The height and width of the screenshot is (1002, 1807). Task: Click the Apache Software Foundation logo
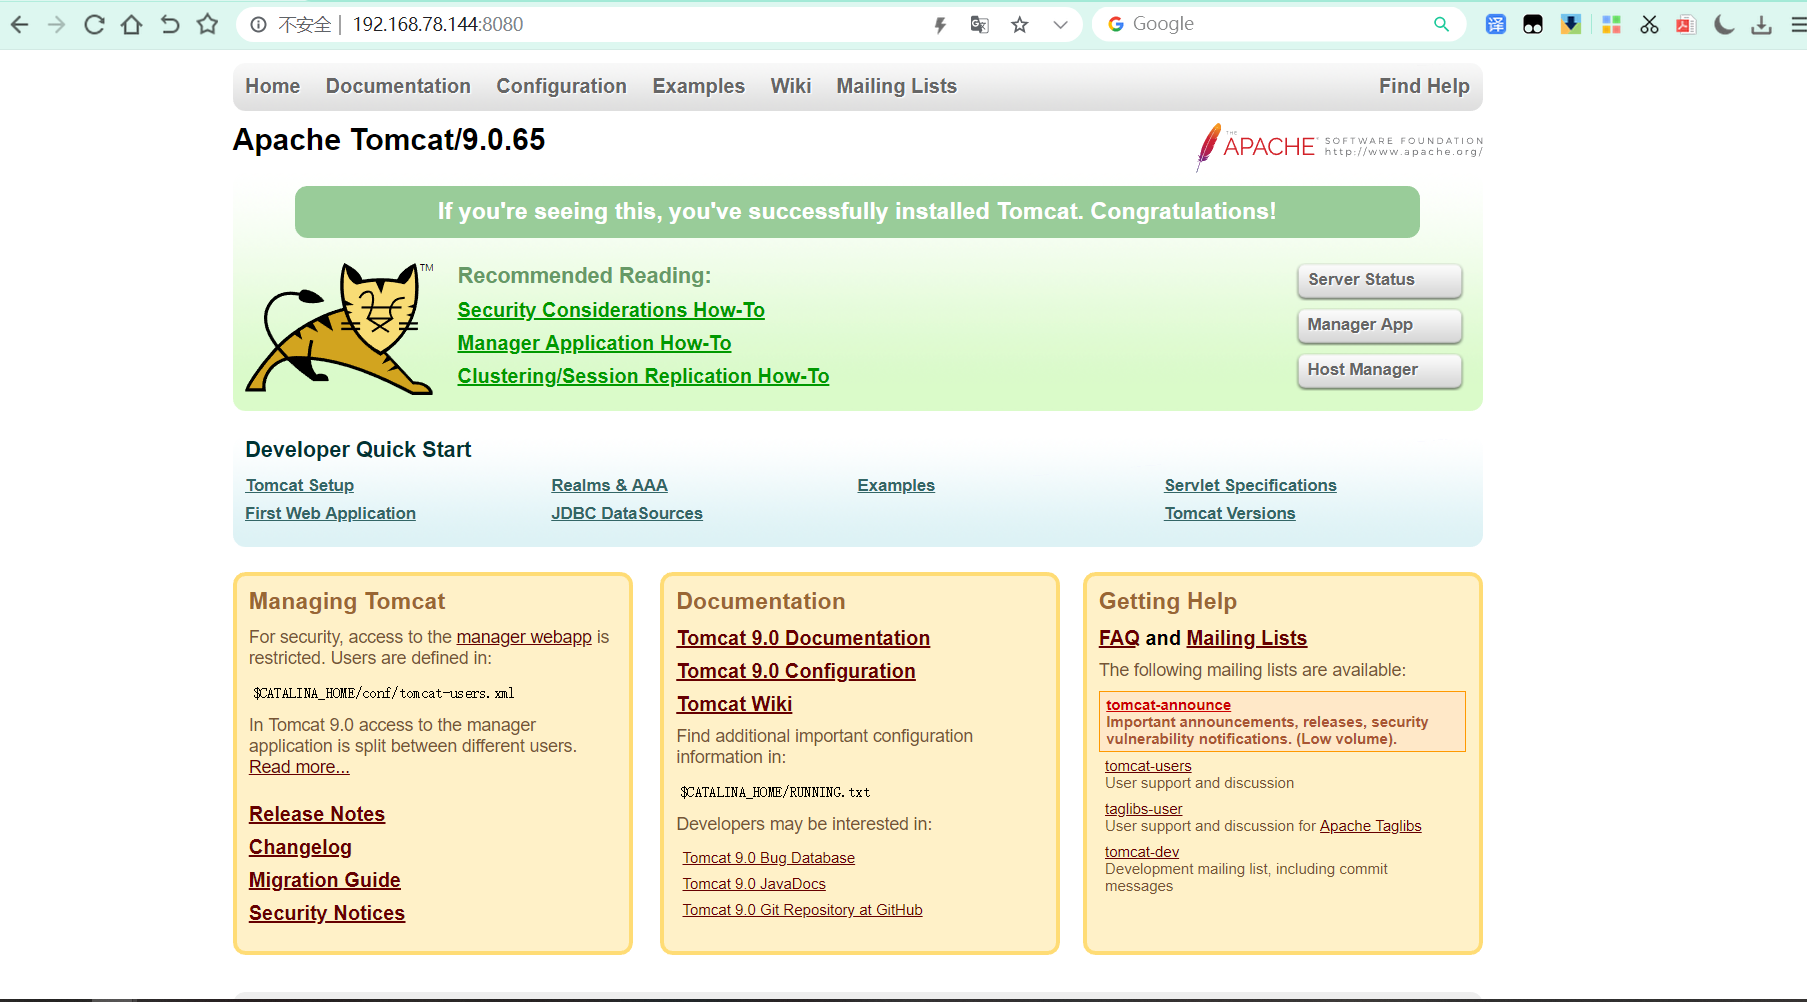pos(1339,147)
